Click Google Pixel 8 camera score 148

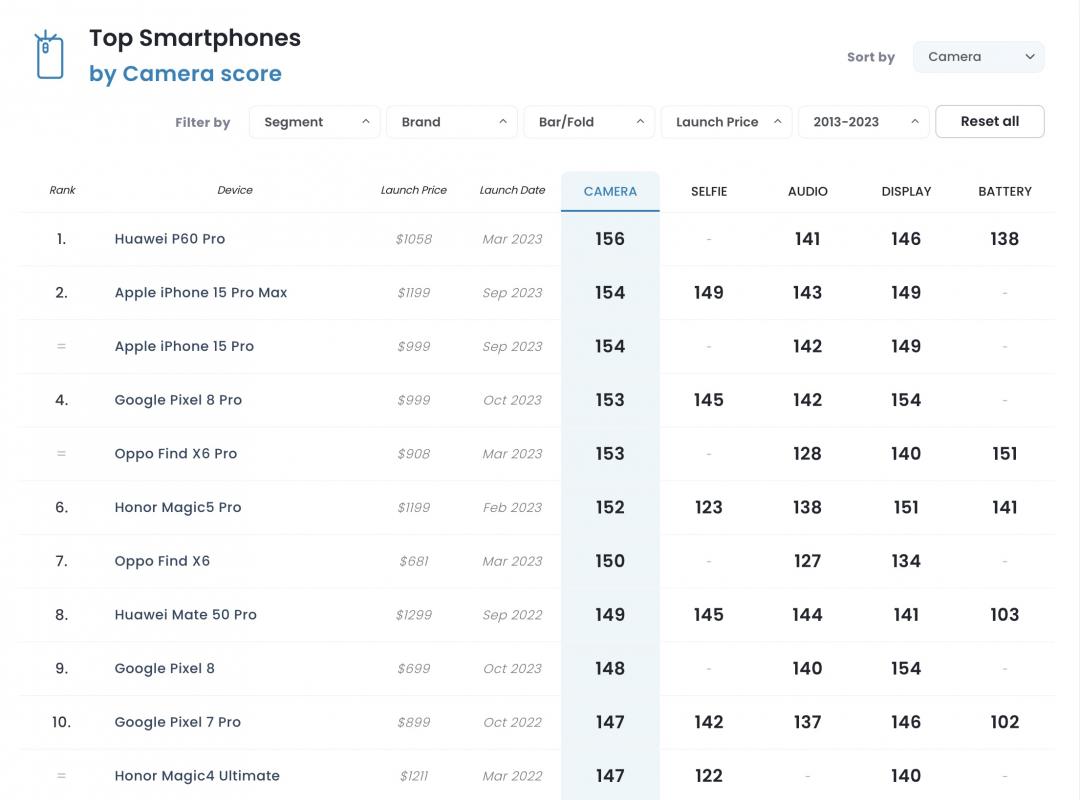click(x=610, y=669)
